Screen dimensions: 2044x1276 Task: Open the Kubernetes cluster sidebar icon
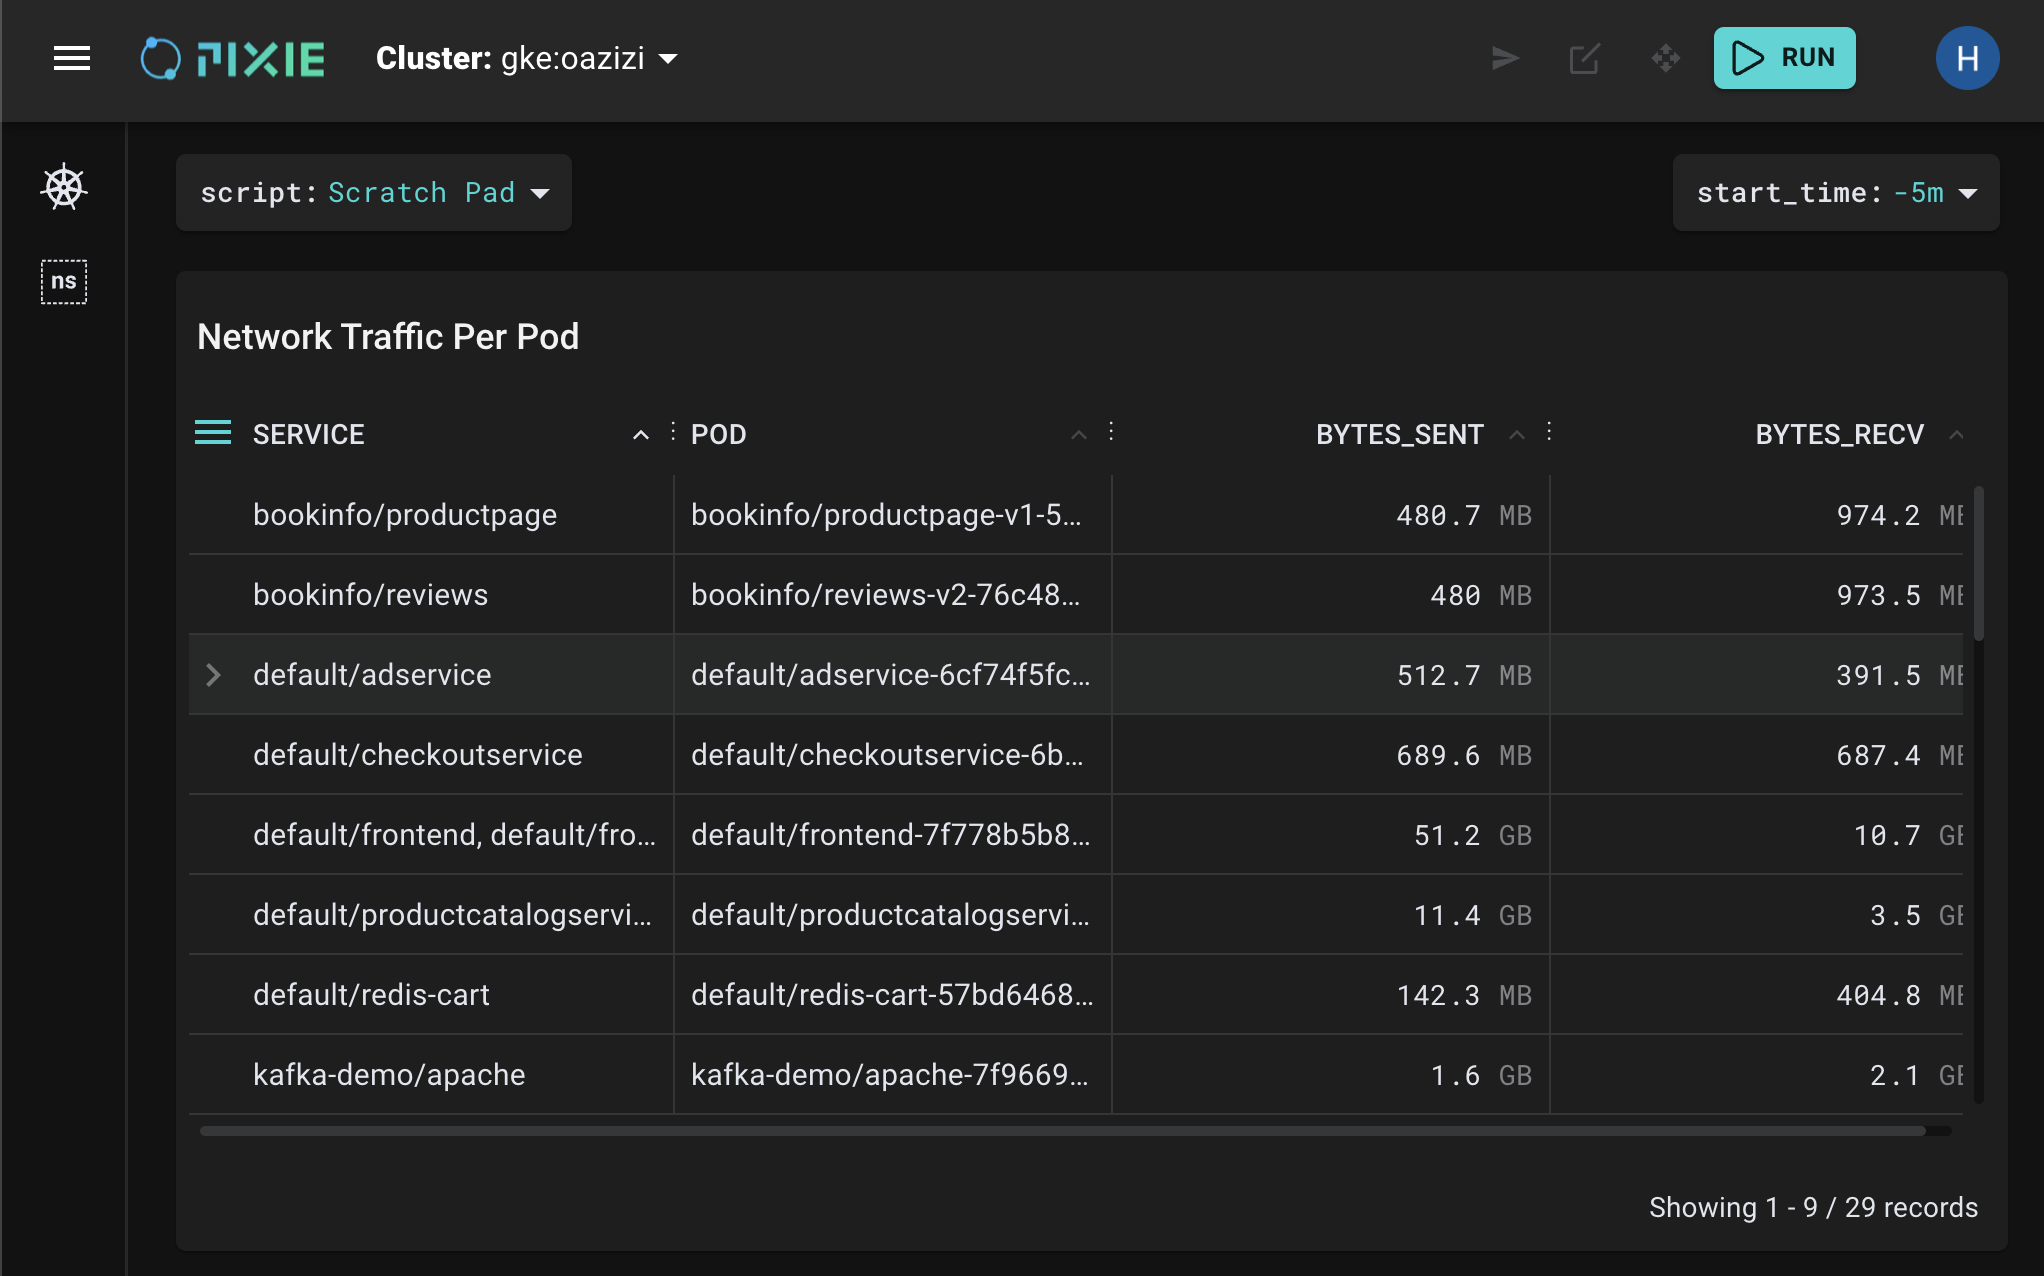point(64,187)
